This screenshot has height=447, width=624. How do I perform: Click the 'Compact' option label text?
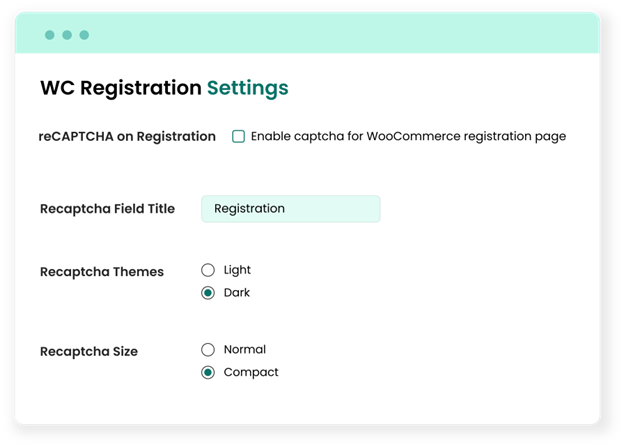pyautogui.click(x=251, y=372)
